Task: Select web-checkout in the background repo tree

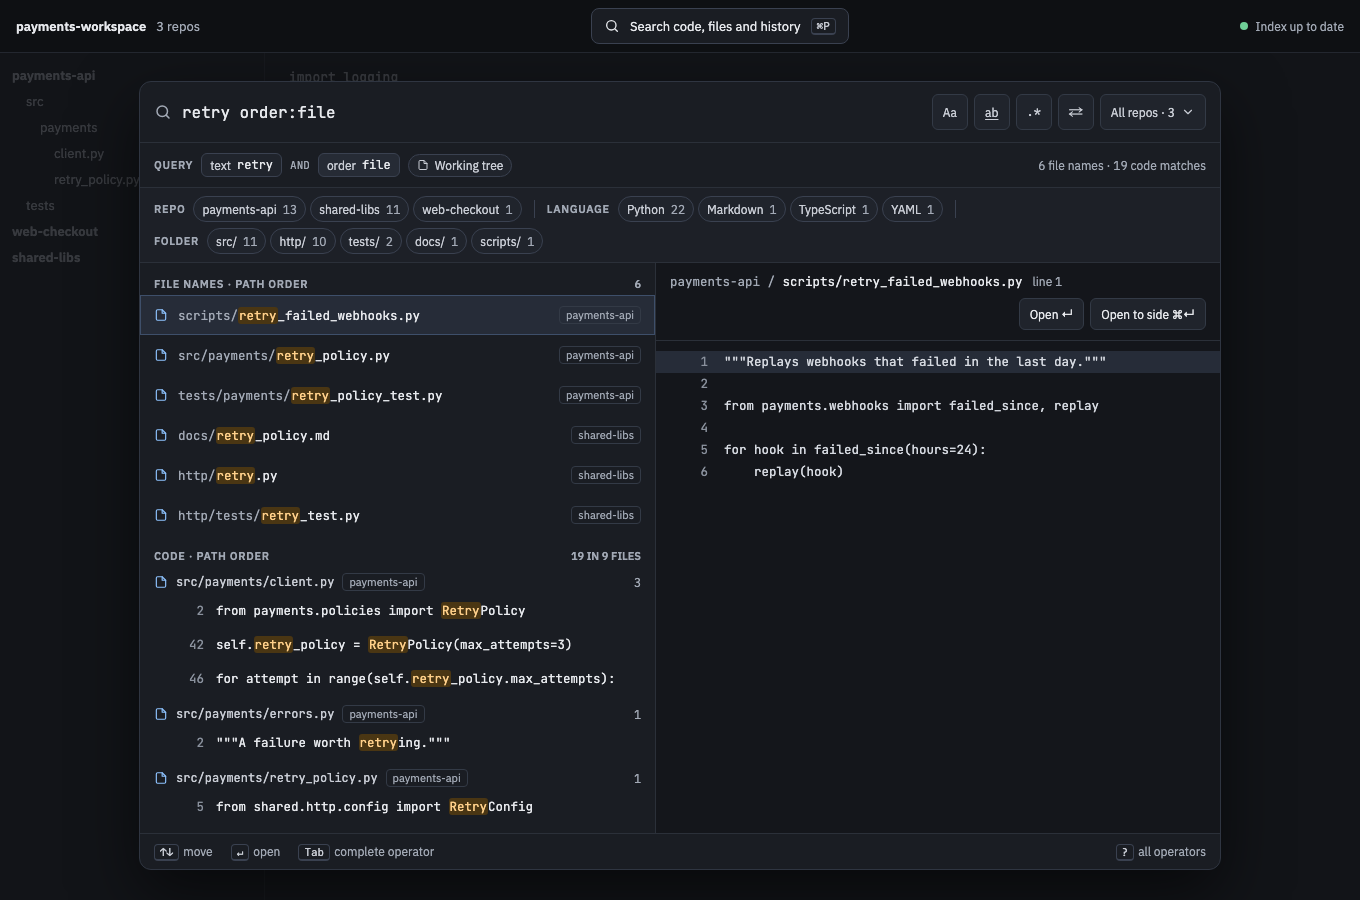Action: [x=55, y=232]
